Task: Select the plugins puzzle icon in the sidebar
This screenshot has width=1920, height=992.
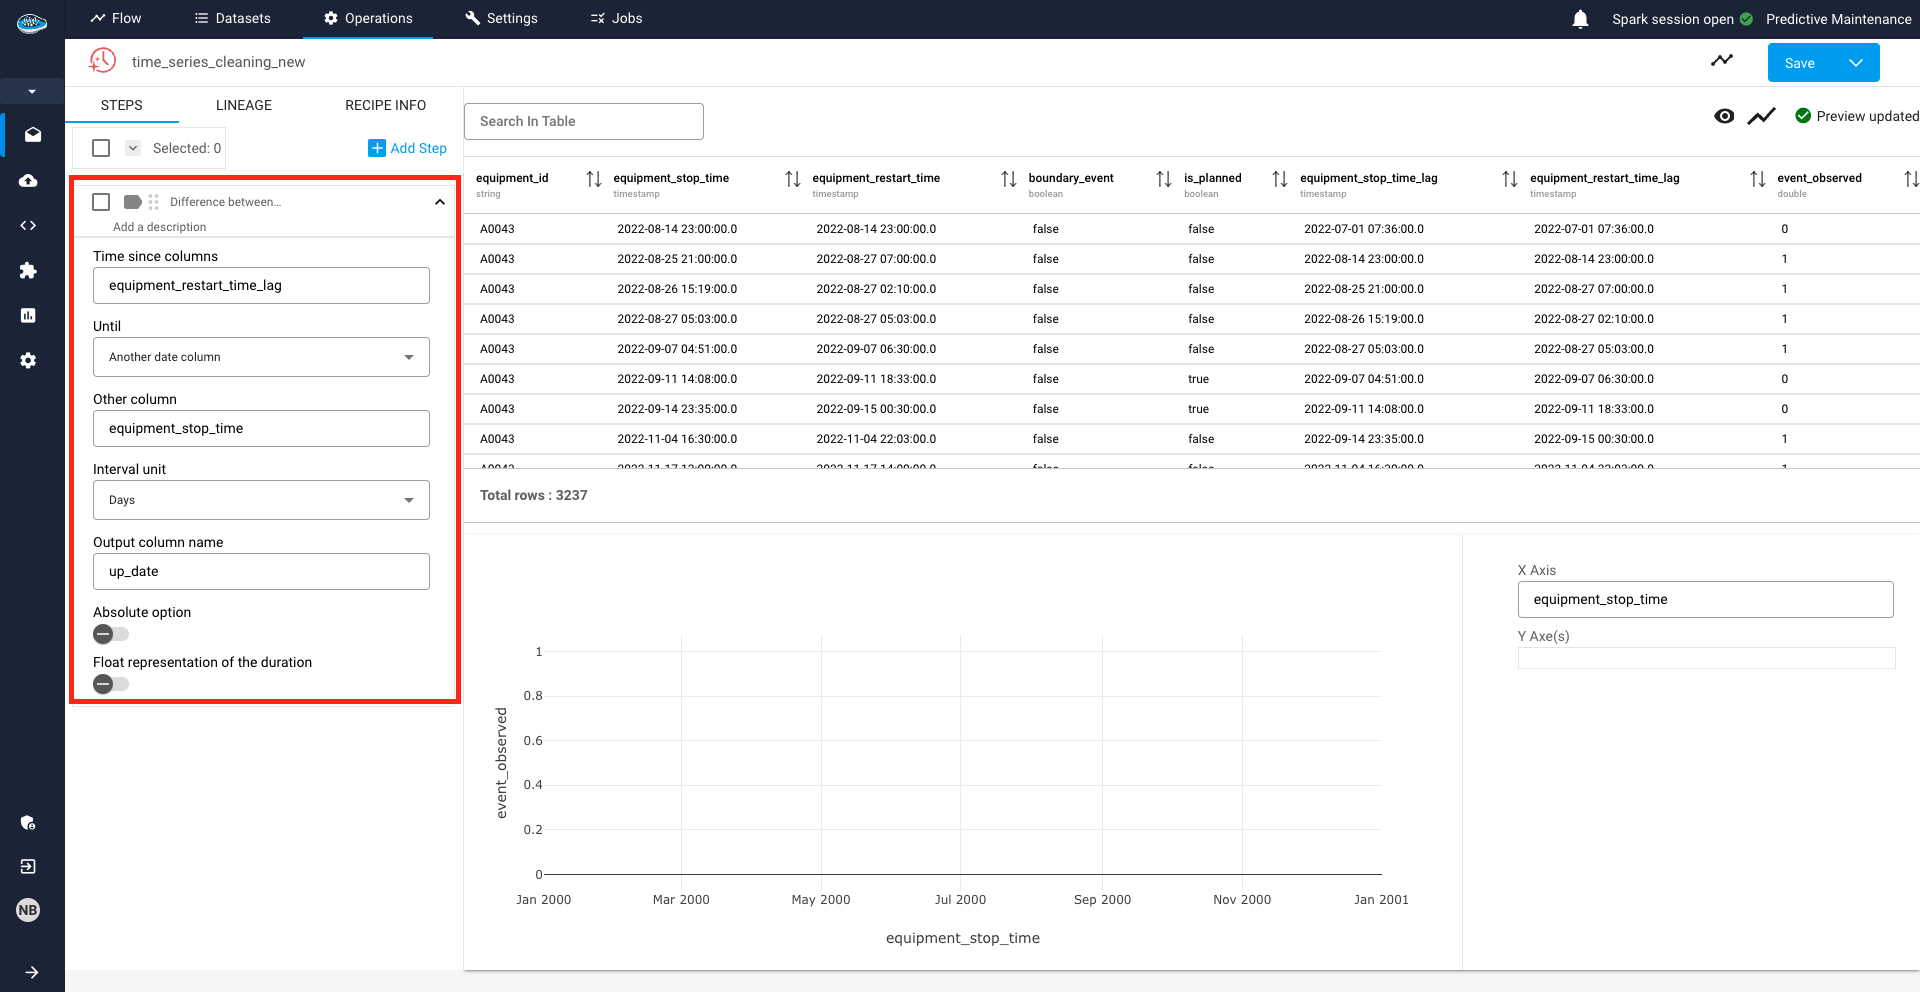Action: click(x=27, y=270)
